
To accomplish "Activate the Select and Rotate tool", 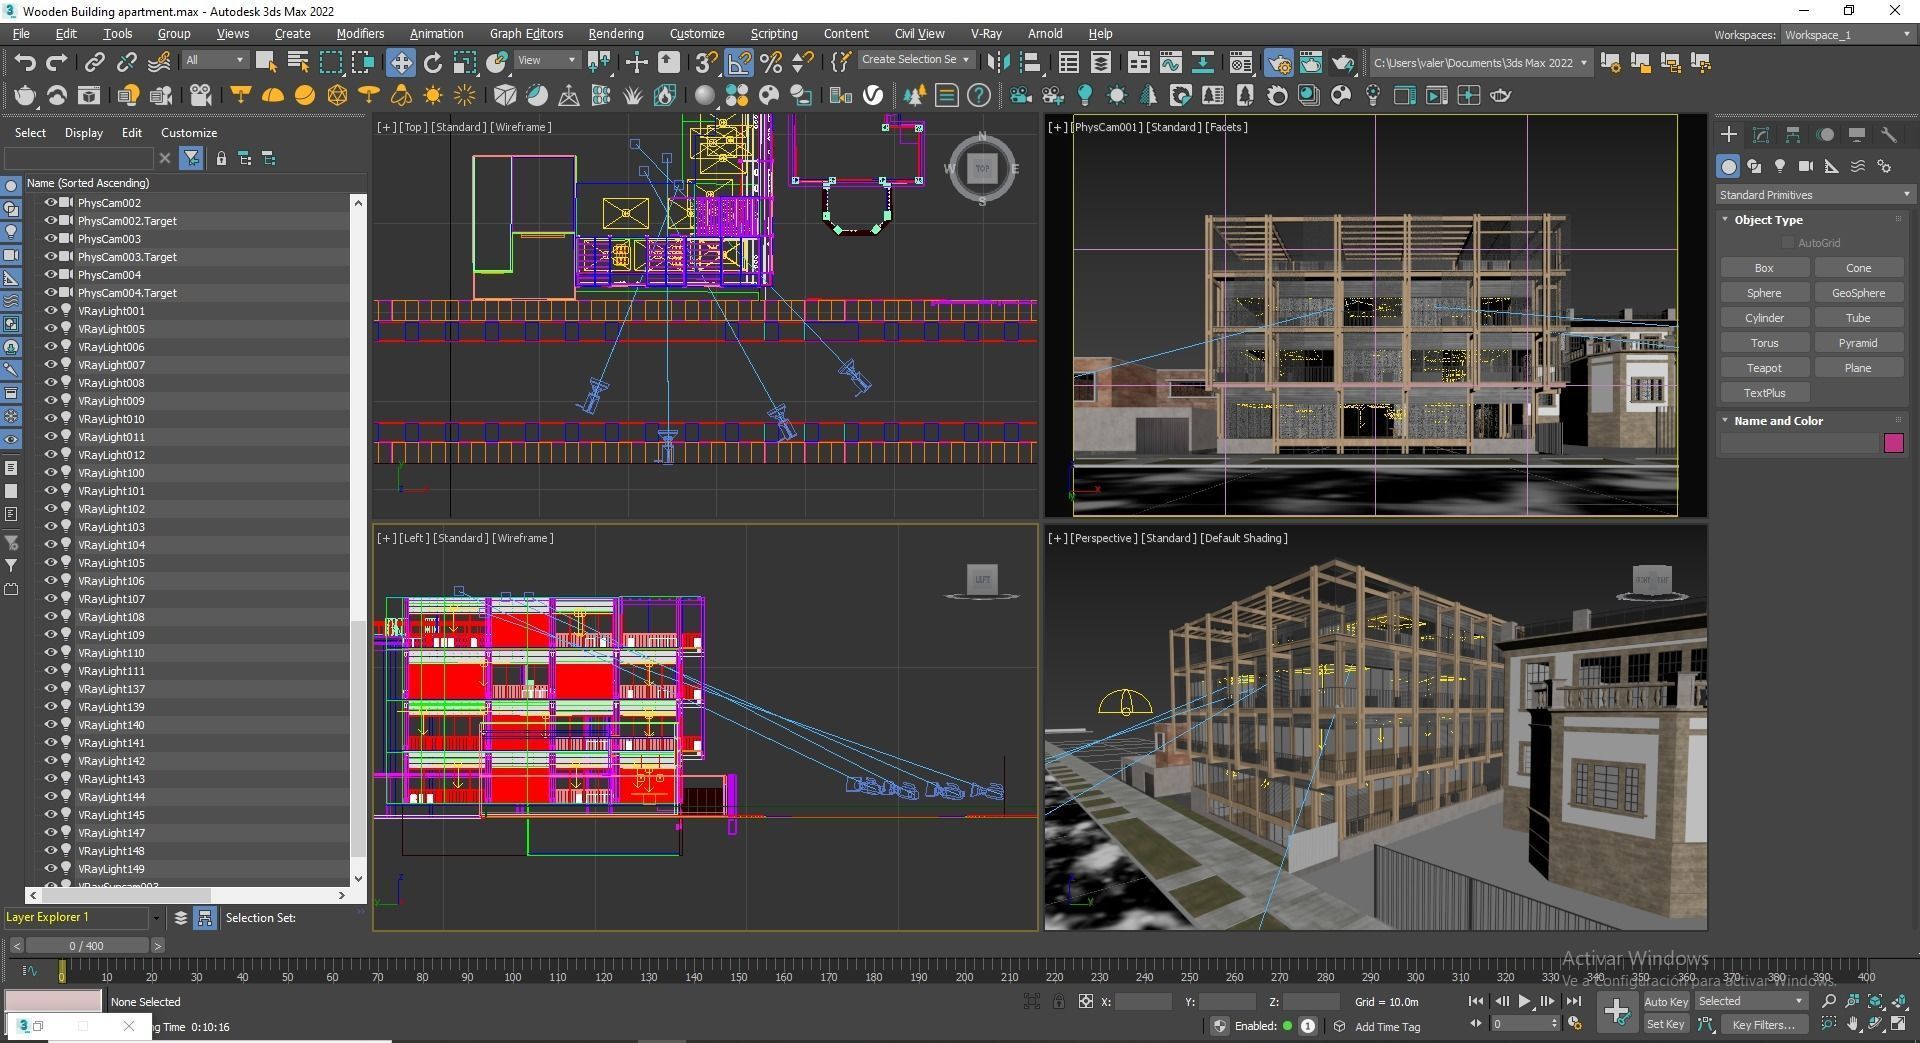I will (x=433, y=62).
